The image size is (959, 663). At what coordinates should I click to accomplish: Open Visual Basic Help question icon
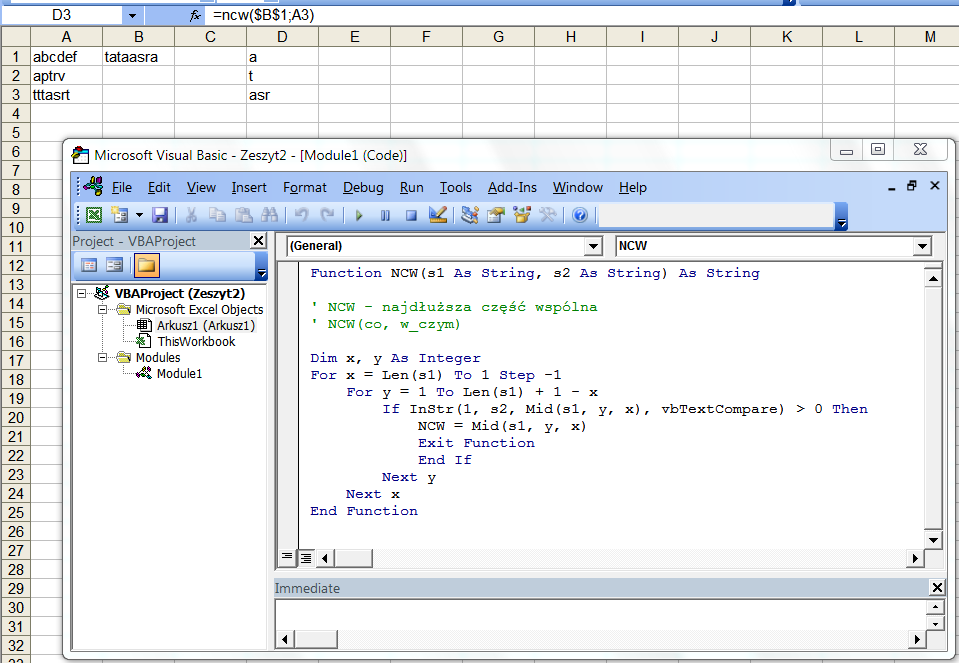click(580, 215)
